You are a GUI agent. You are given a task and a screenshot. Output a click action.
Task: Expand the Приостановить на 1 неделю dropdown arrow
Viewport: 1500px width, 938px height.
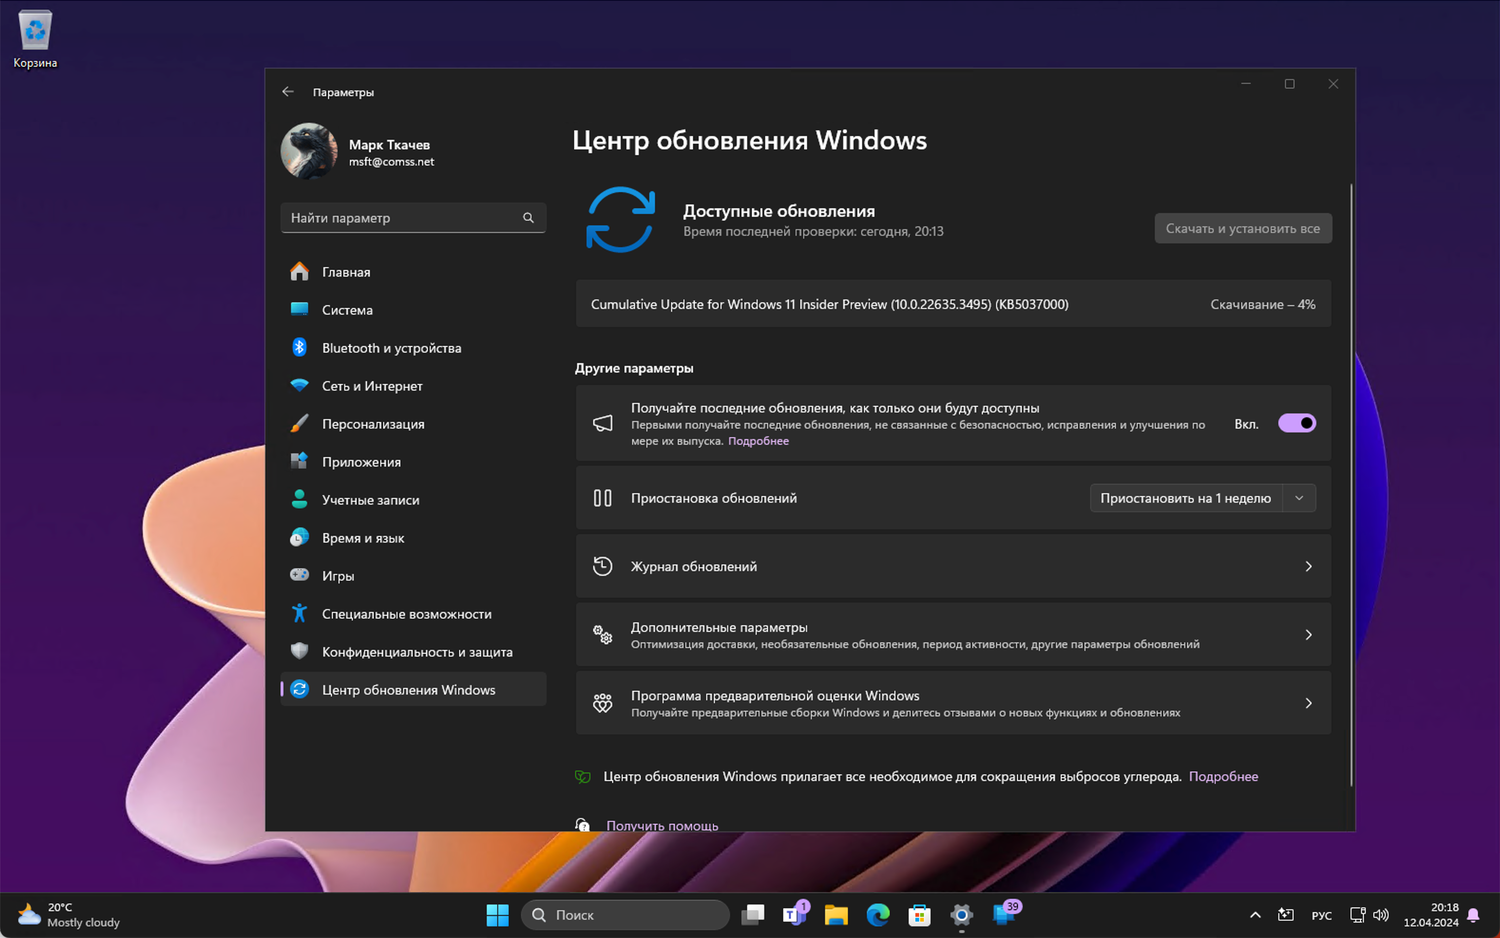1299,498
